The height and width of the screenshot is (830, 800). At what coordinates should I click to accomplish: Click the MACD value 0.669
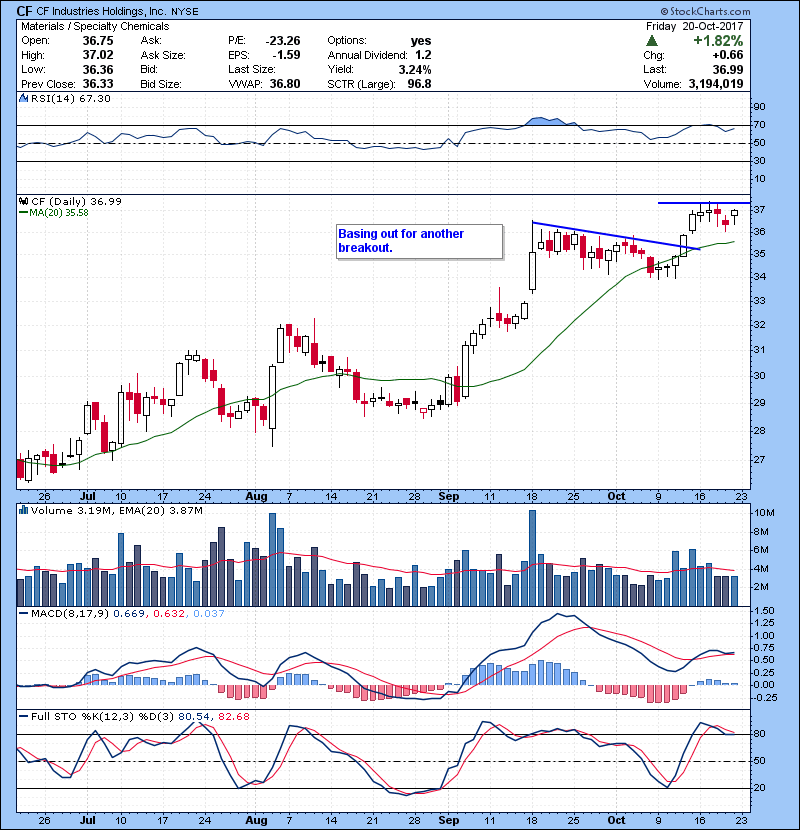tap(129, 614)
